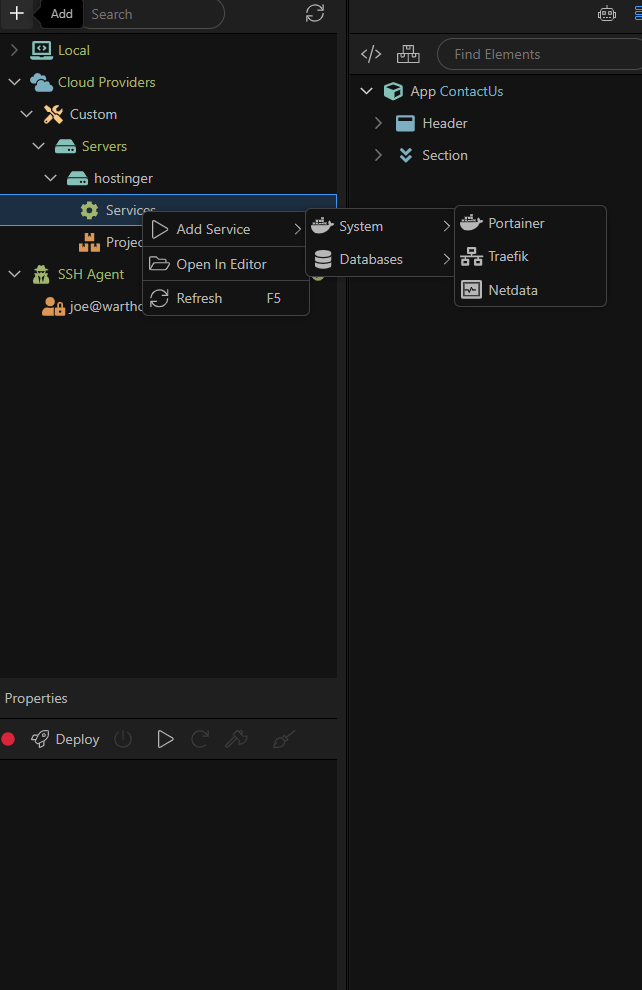Screen dimensions: 642x990
Task: Click the play start icon in Properties
Action: tap(165, 739)
